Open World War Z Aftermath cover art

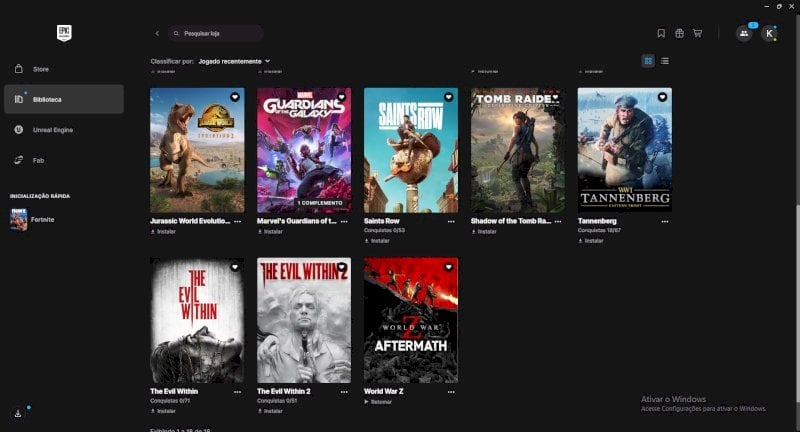(411, 320)
